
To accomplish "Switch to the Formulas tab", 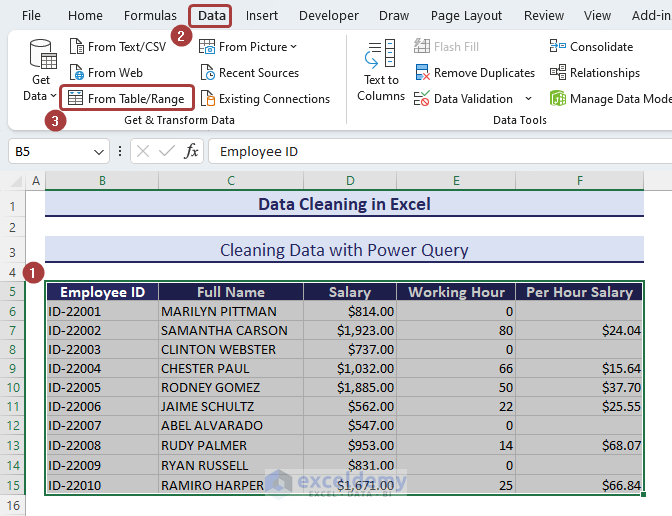I will click(x=150, y=15).
